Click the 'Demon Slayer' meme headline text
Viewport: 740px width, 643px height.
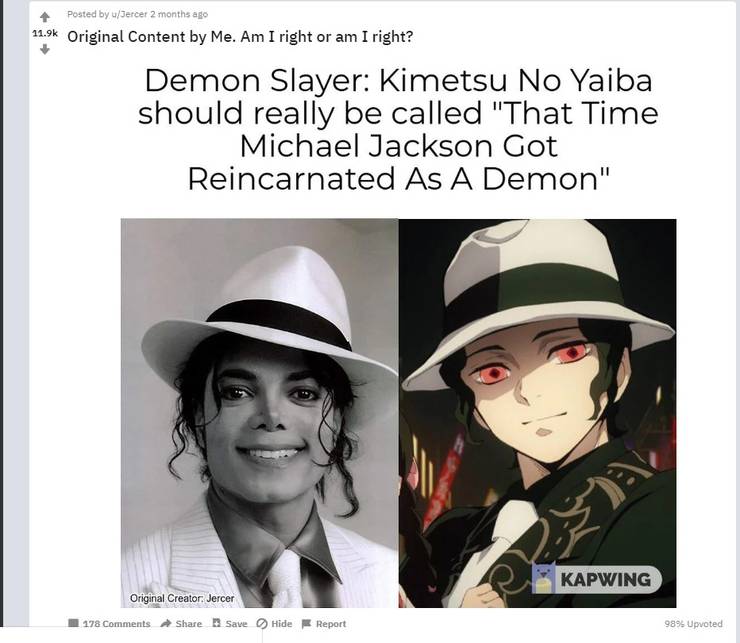point(398,129)
